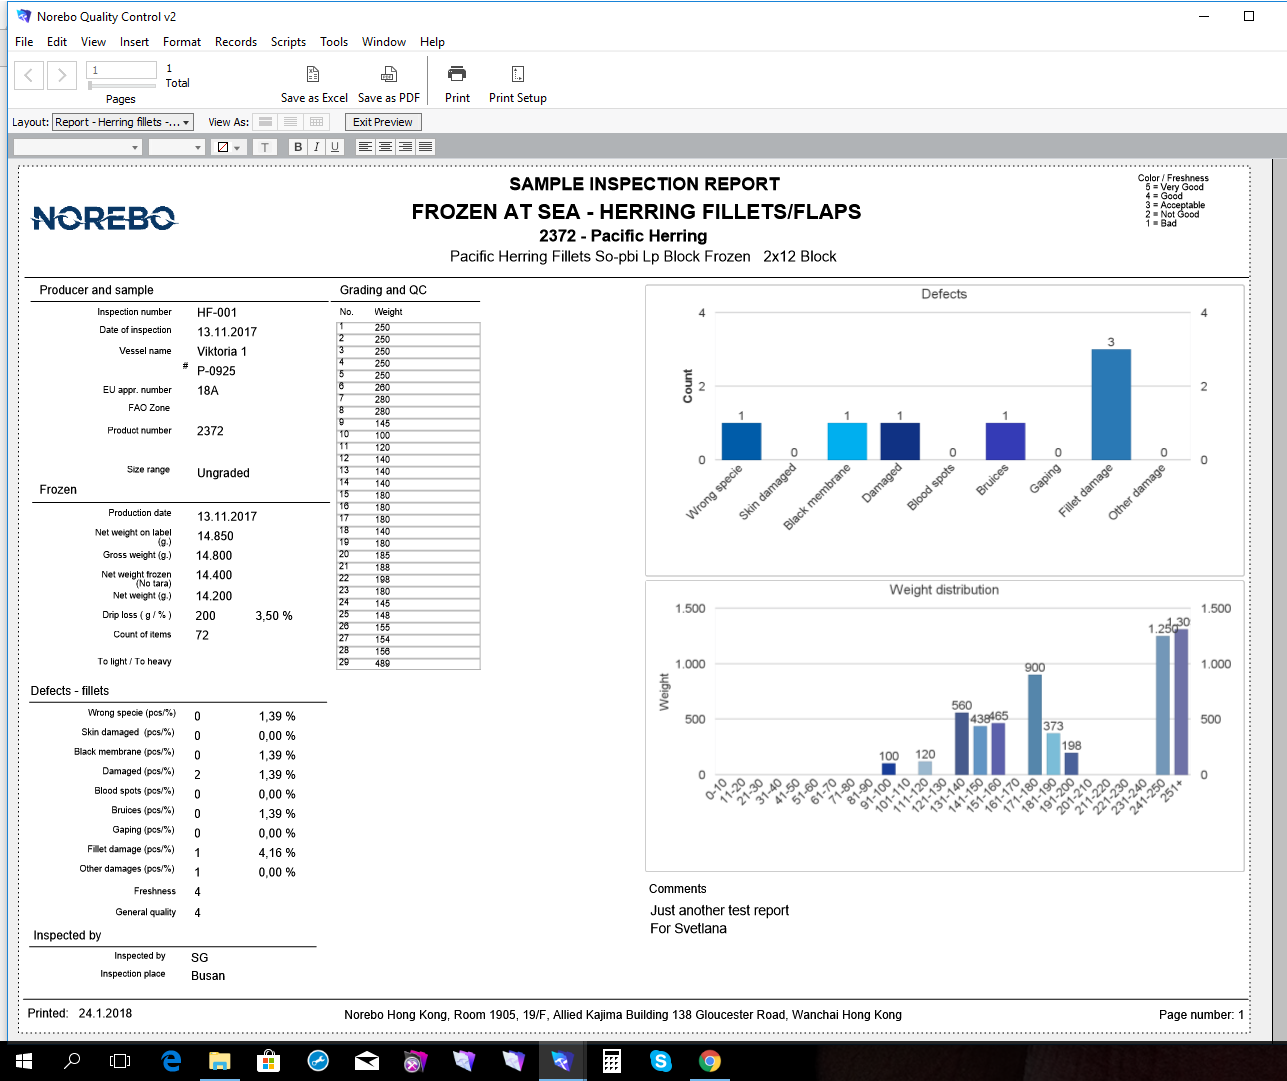
Task: Click the 900 bar in Weight distribution chart
Action: coord(1035,725)
